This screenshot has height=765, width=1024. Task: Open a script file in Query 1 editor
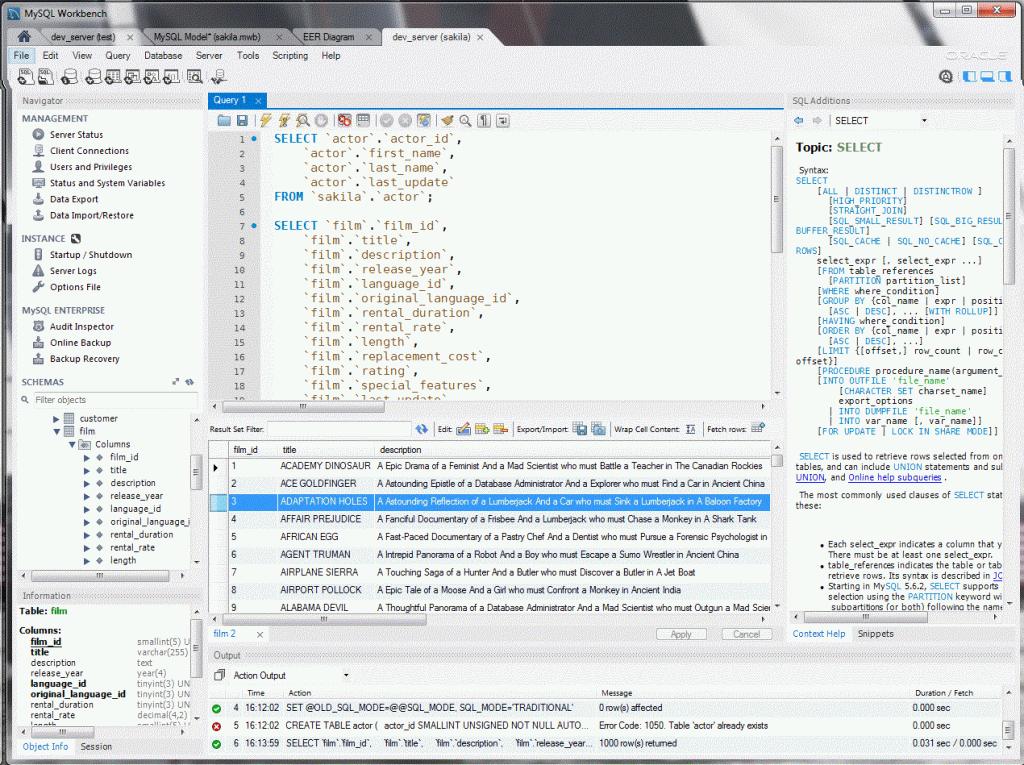[x=224, y=120]
